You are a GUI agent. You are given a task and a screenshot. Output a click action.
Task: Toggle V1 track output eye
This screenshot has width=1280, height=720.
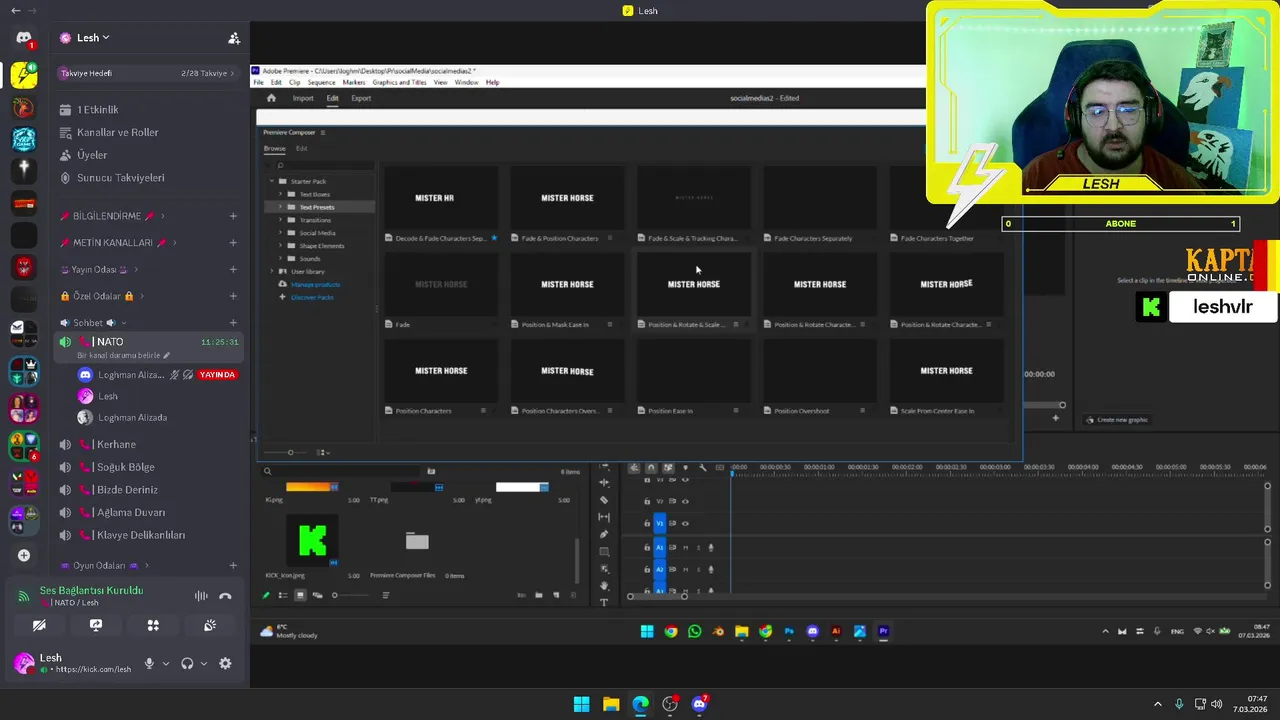pos(685,523)
